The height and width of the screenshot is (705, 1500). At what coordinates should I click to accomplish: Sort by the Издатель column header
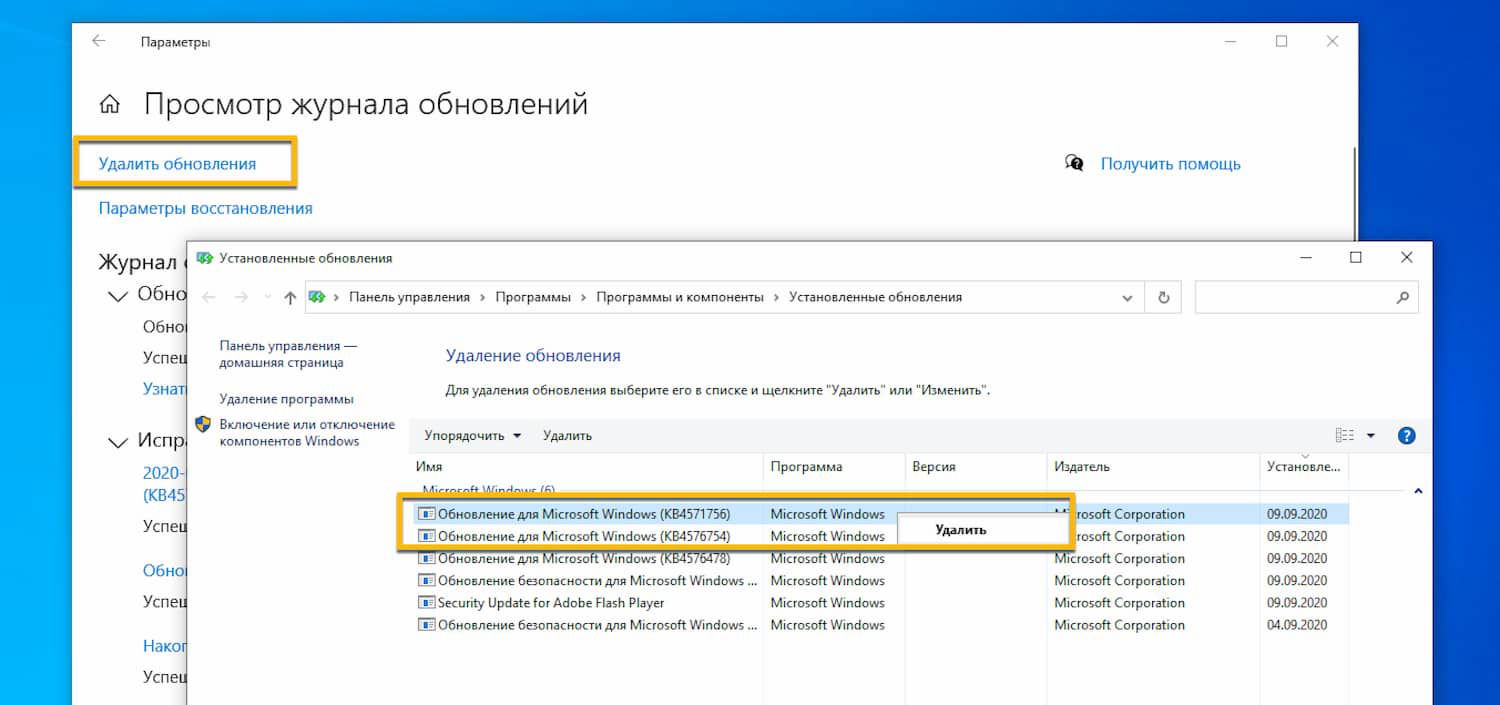coord(1154,466)
